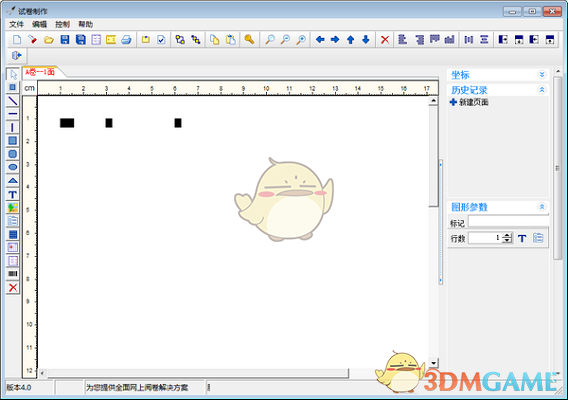The image size is (568, 400).
Task: Click the single floppy-disk save icon
Action: pyautogui.click(x=64, y=39)
